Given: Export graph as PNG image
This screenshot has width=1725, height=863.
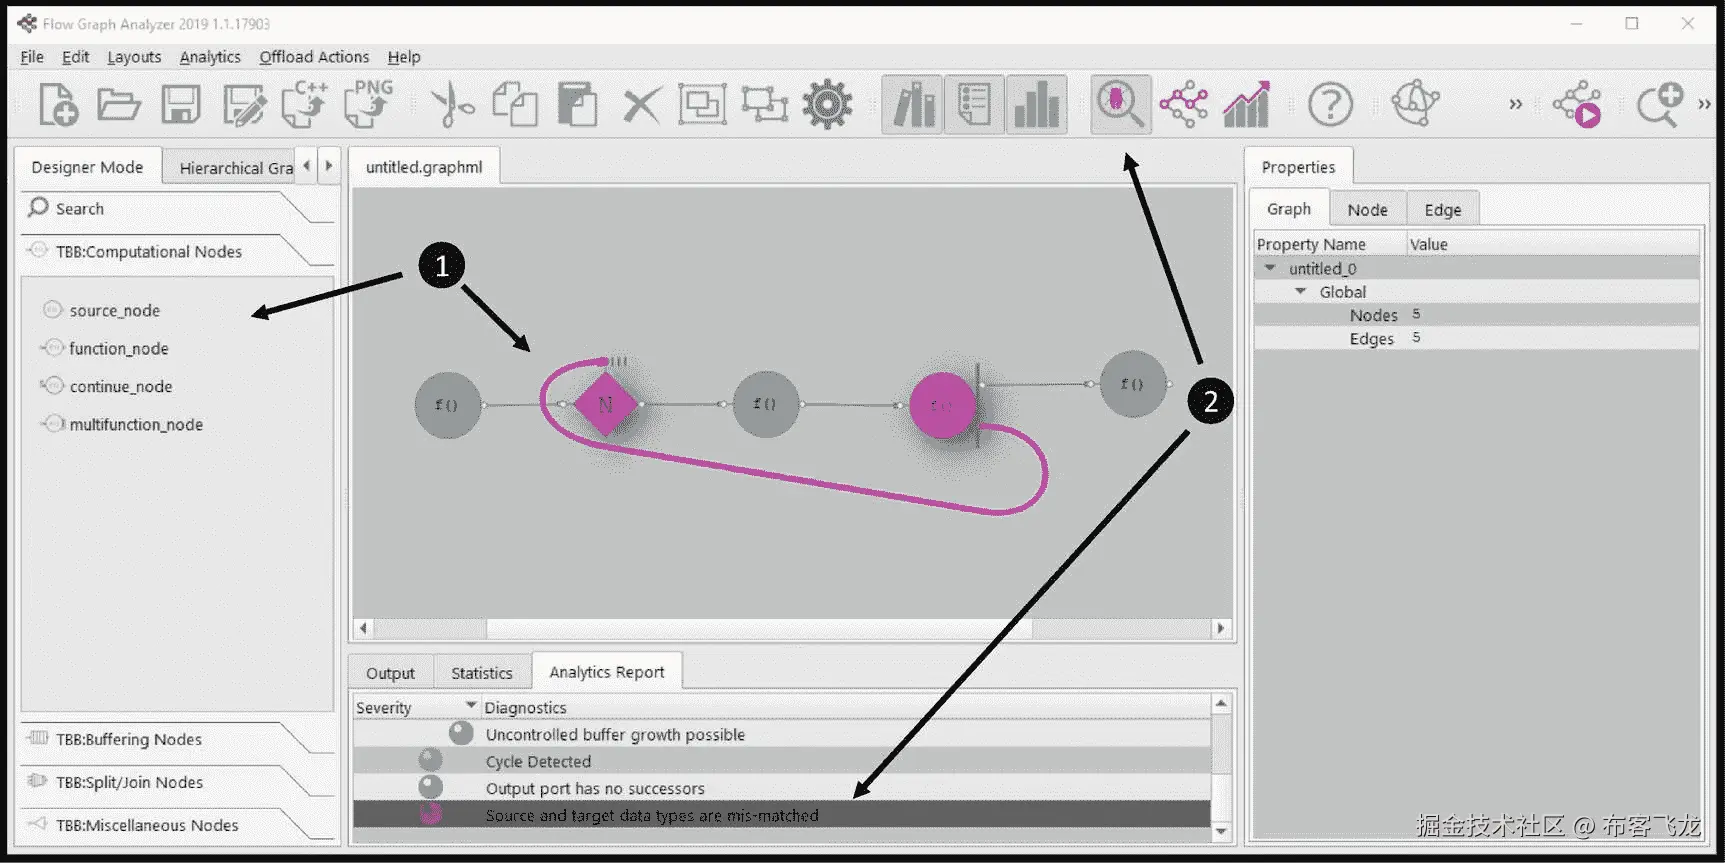Looking at the screenshot, I should [368, 104].
